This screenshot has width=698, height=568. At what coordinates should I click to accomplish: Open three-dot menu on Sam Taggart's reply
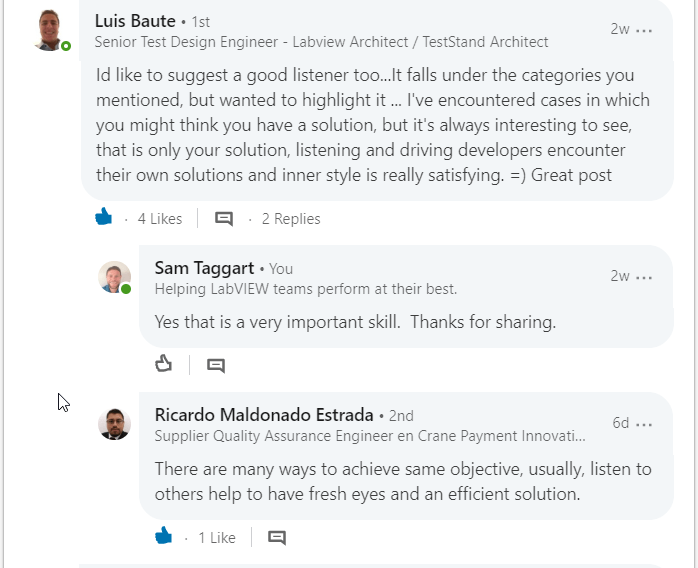(644, 277)
